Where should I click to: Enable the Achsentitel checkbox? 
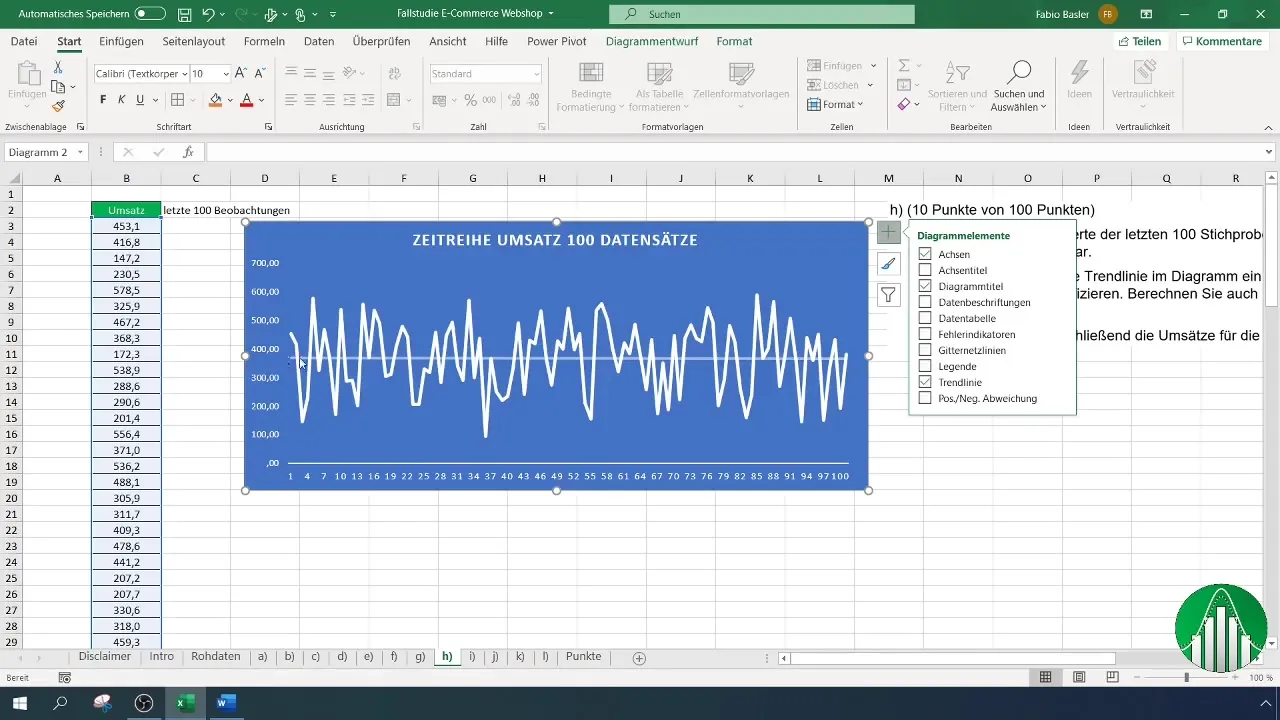tap(925, 270)
